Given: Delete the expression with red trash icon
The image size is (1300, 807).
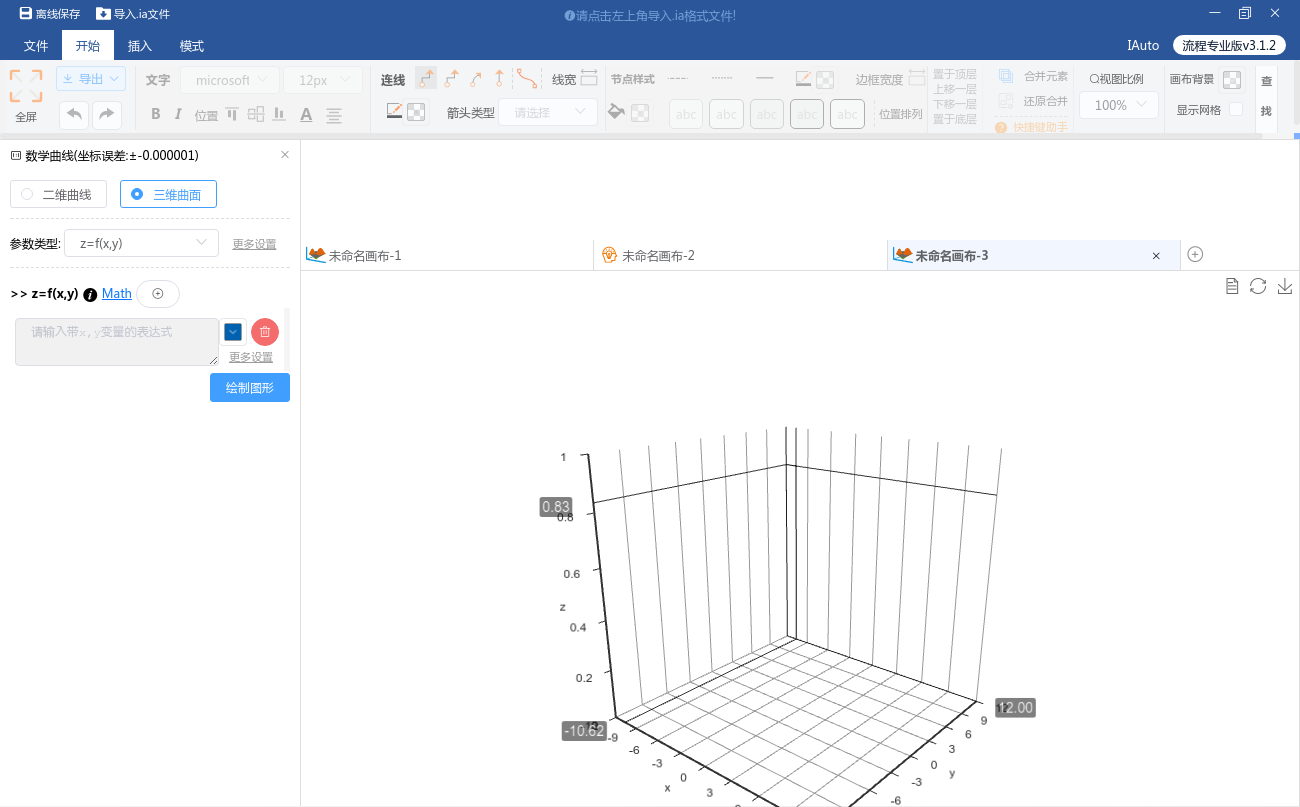Looking at the screenshot, I should coord(265,332).
